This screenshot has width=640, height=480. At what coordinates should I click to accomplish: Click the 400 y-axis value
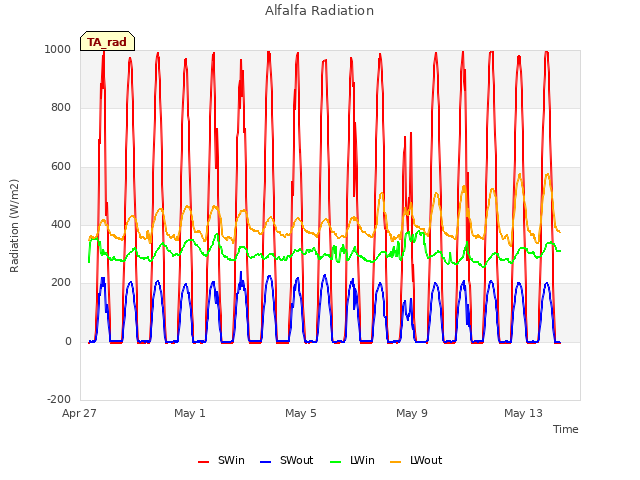[x=61, y=224]
